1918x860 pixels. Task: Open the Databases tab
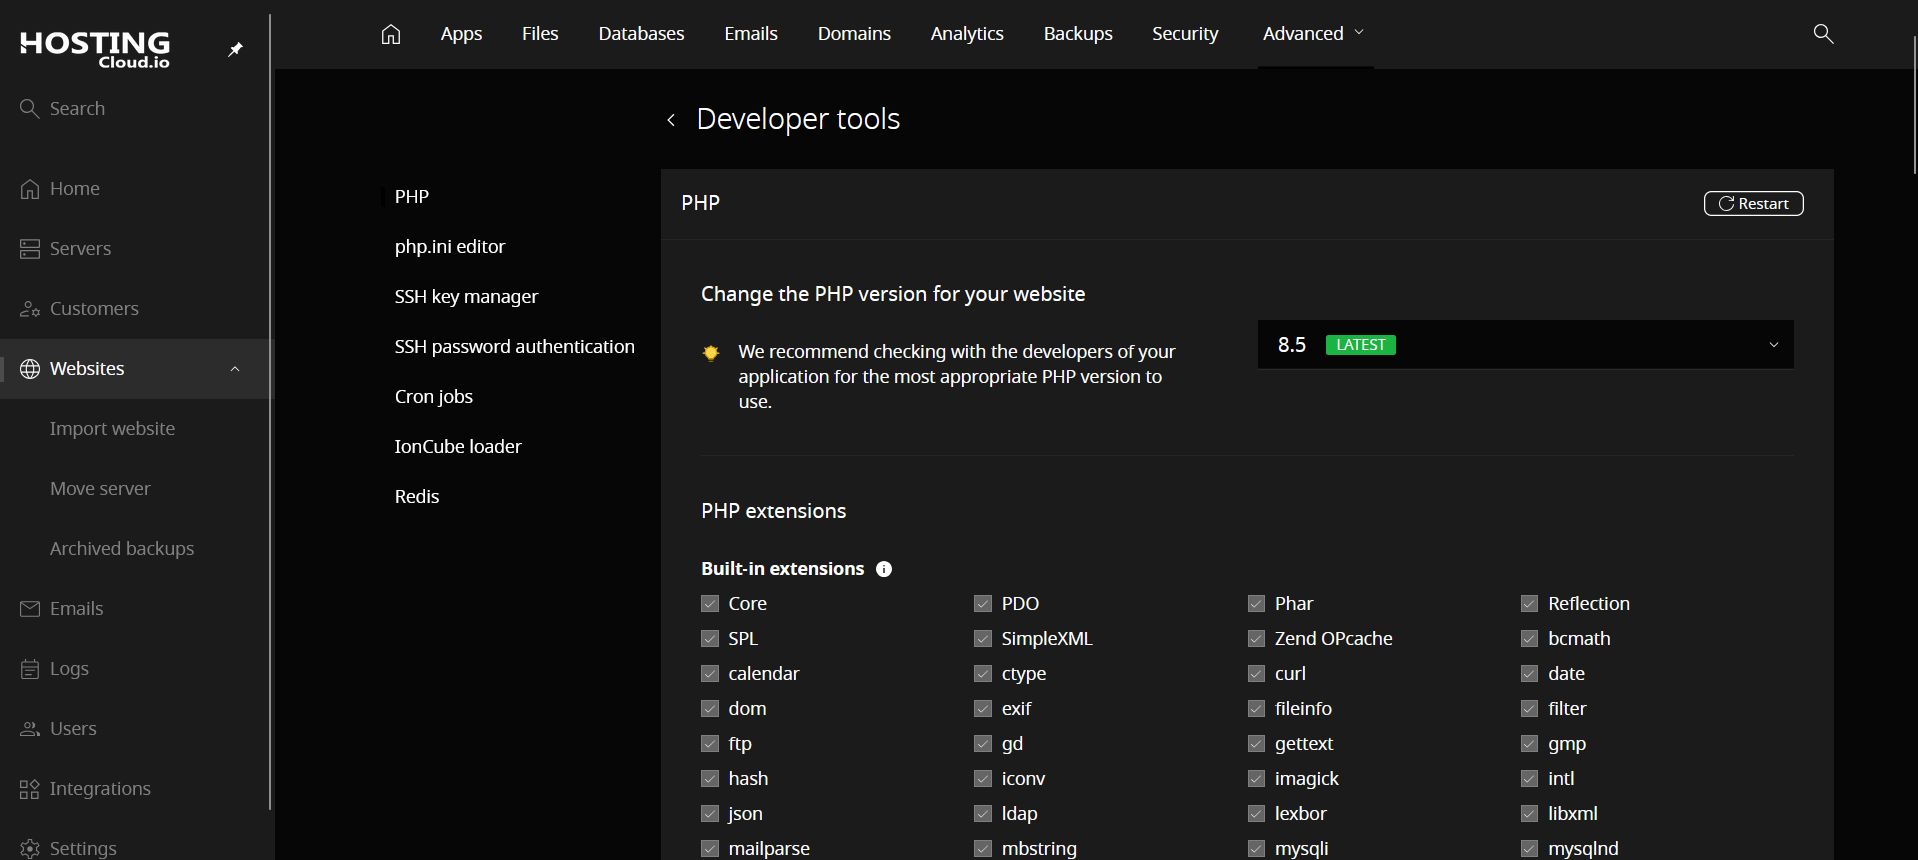click(x=641, y=34)
